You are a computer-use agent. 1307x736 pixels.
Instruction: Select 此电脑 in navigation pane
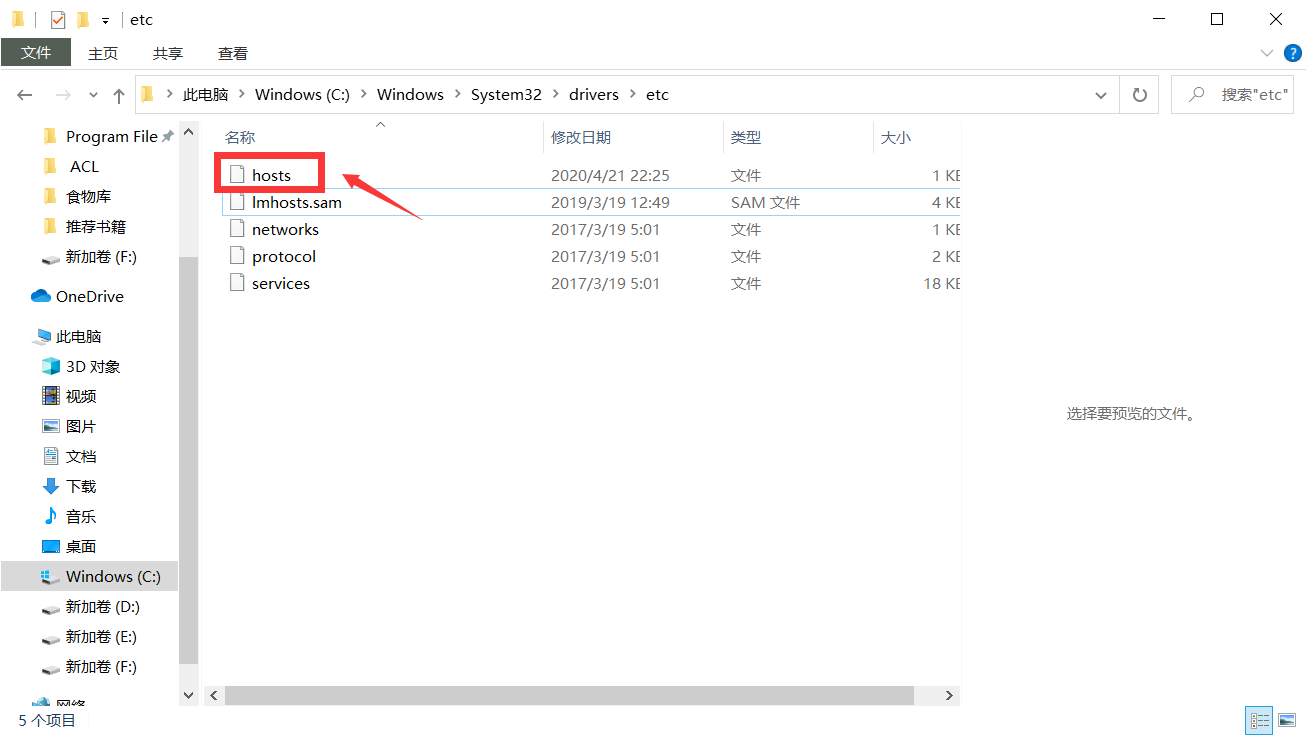[x=78, y=336]
